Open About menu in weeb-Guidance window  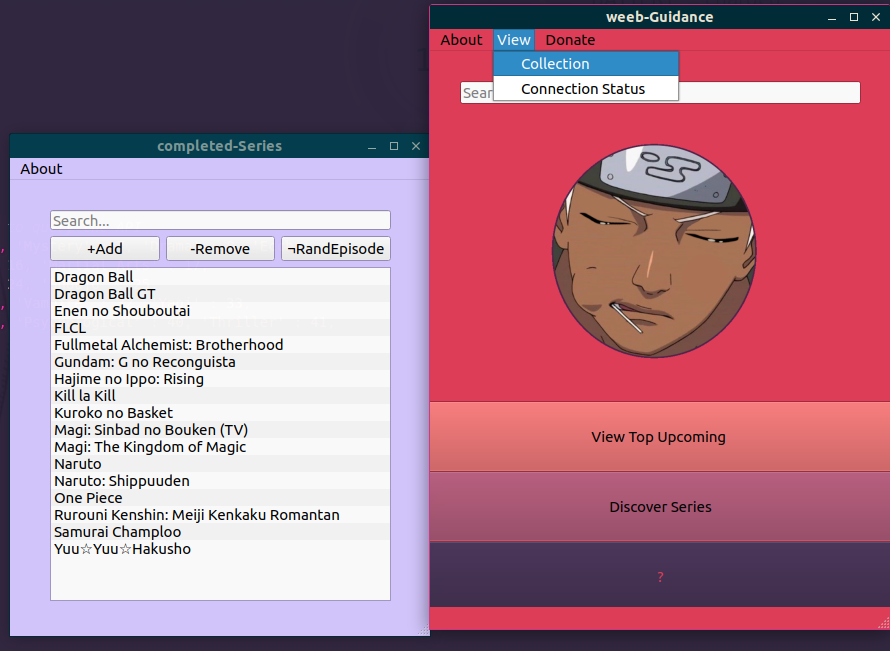point(461,40)
